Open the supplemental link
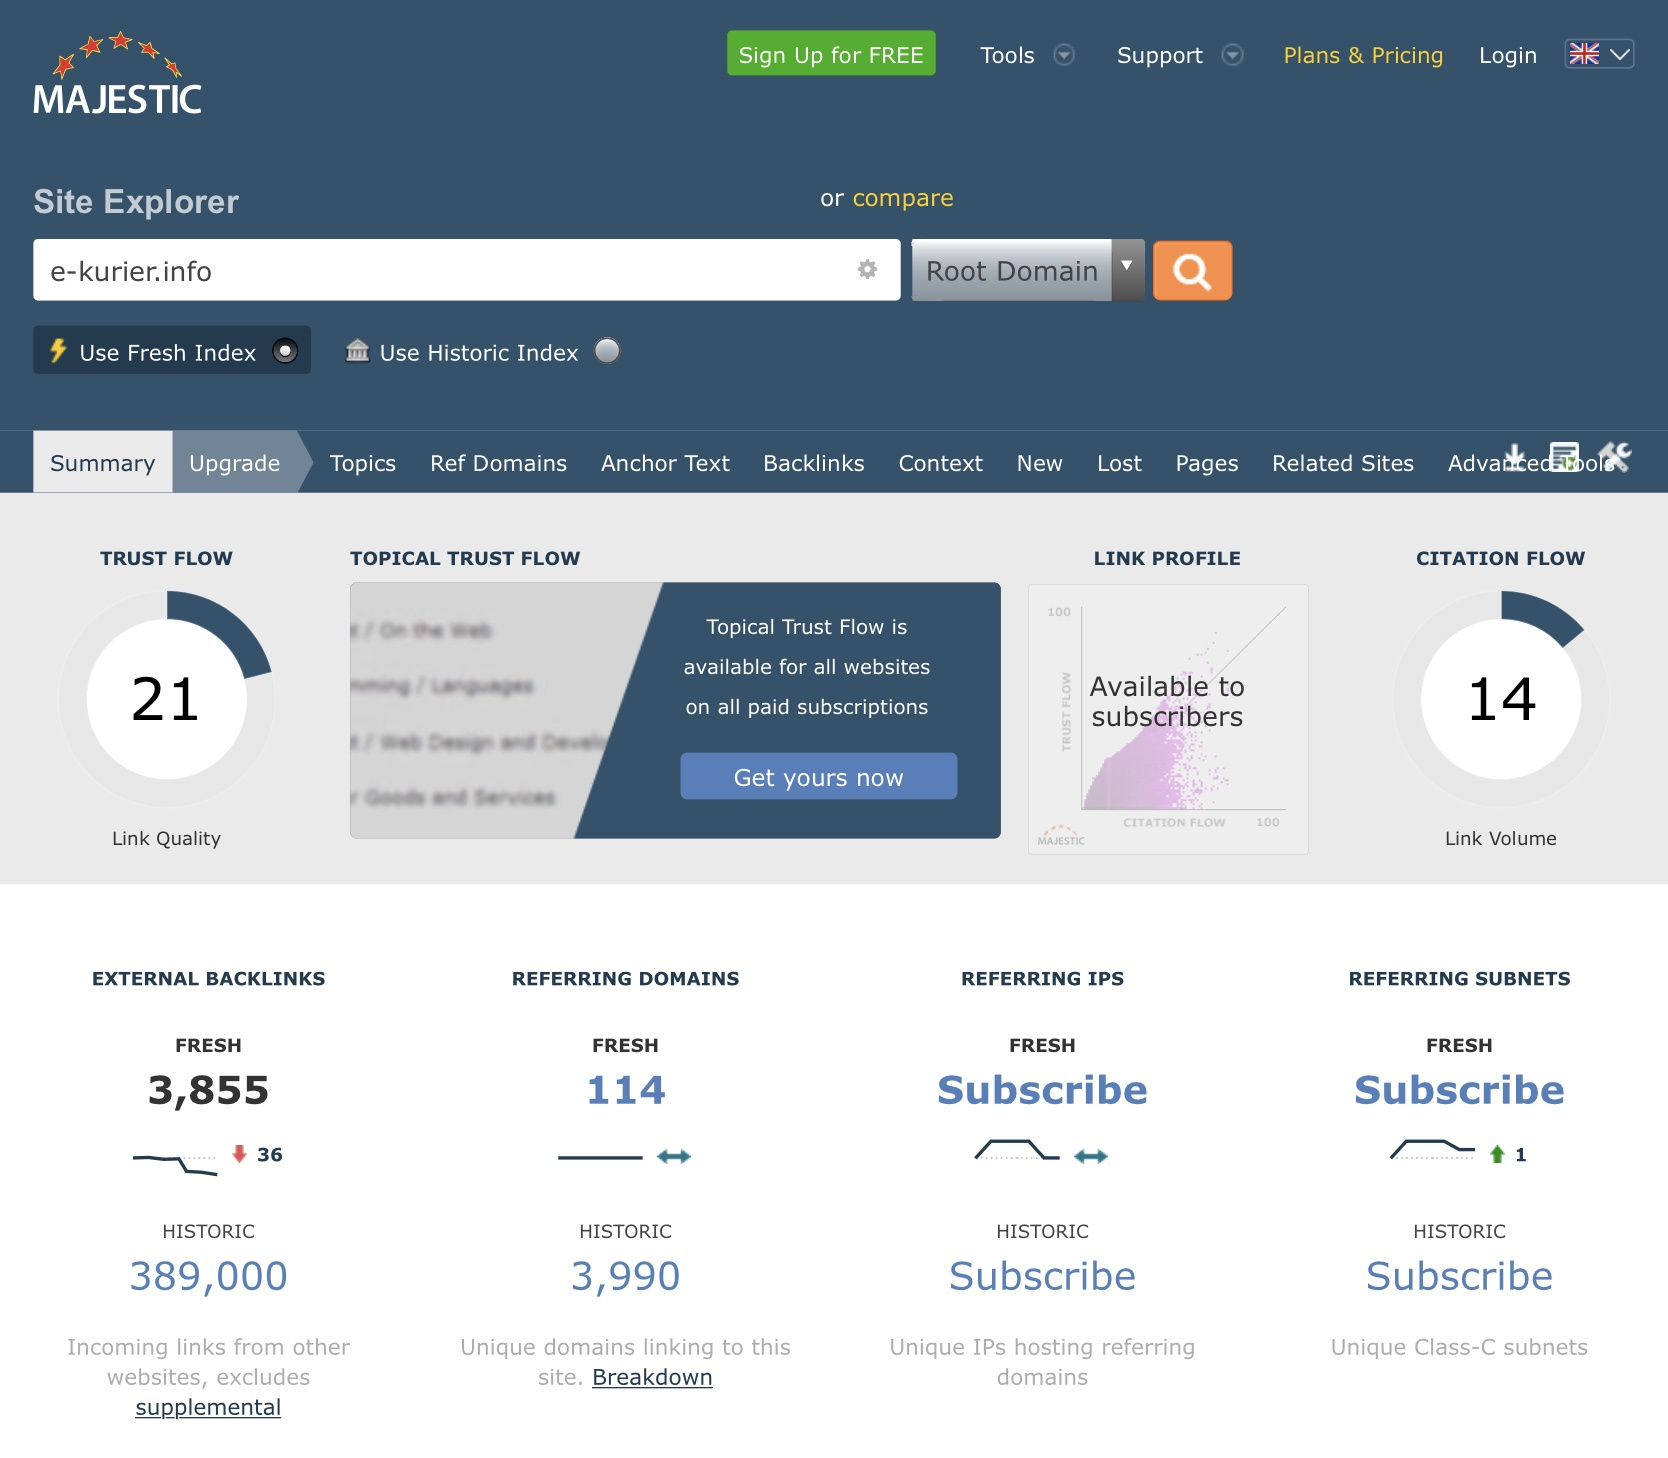1668x1458 pixels. (x=208, y=1407)
